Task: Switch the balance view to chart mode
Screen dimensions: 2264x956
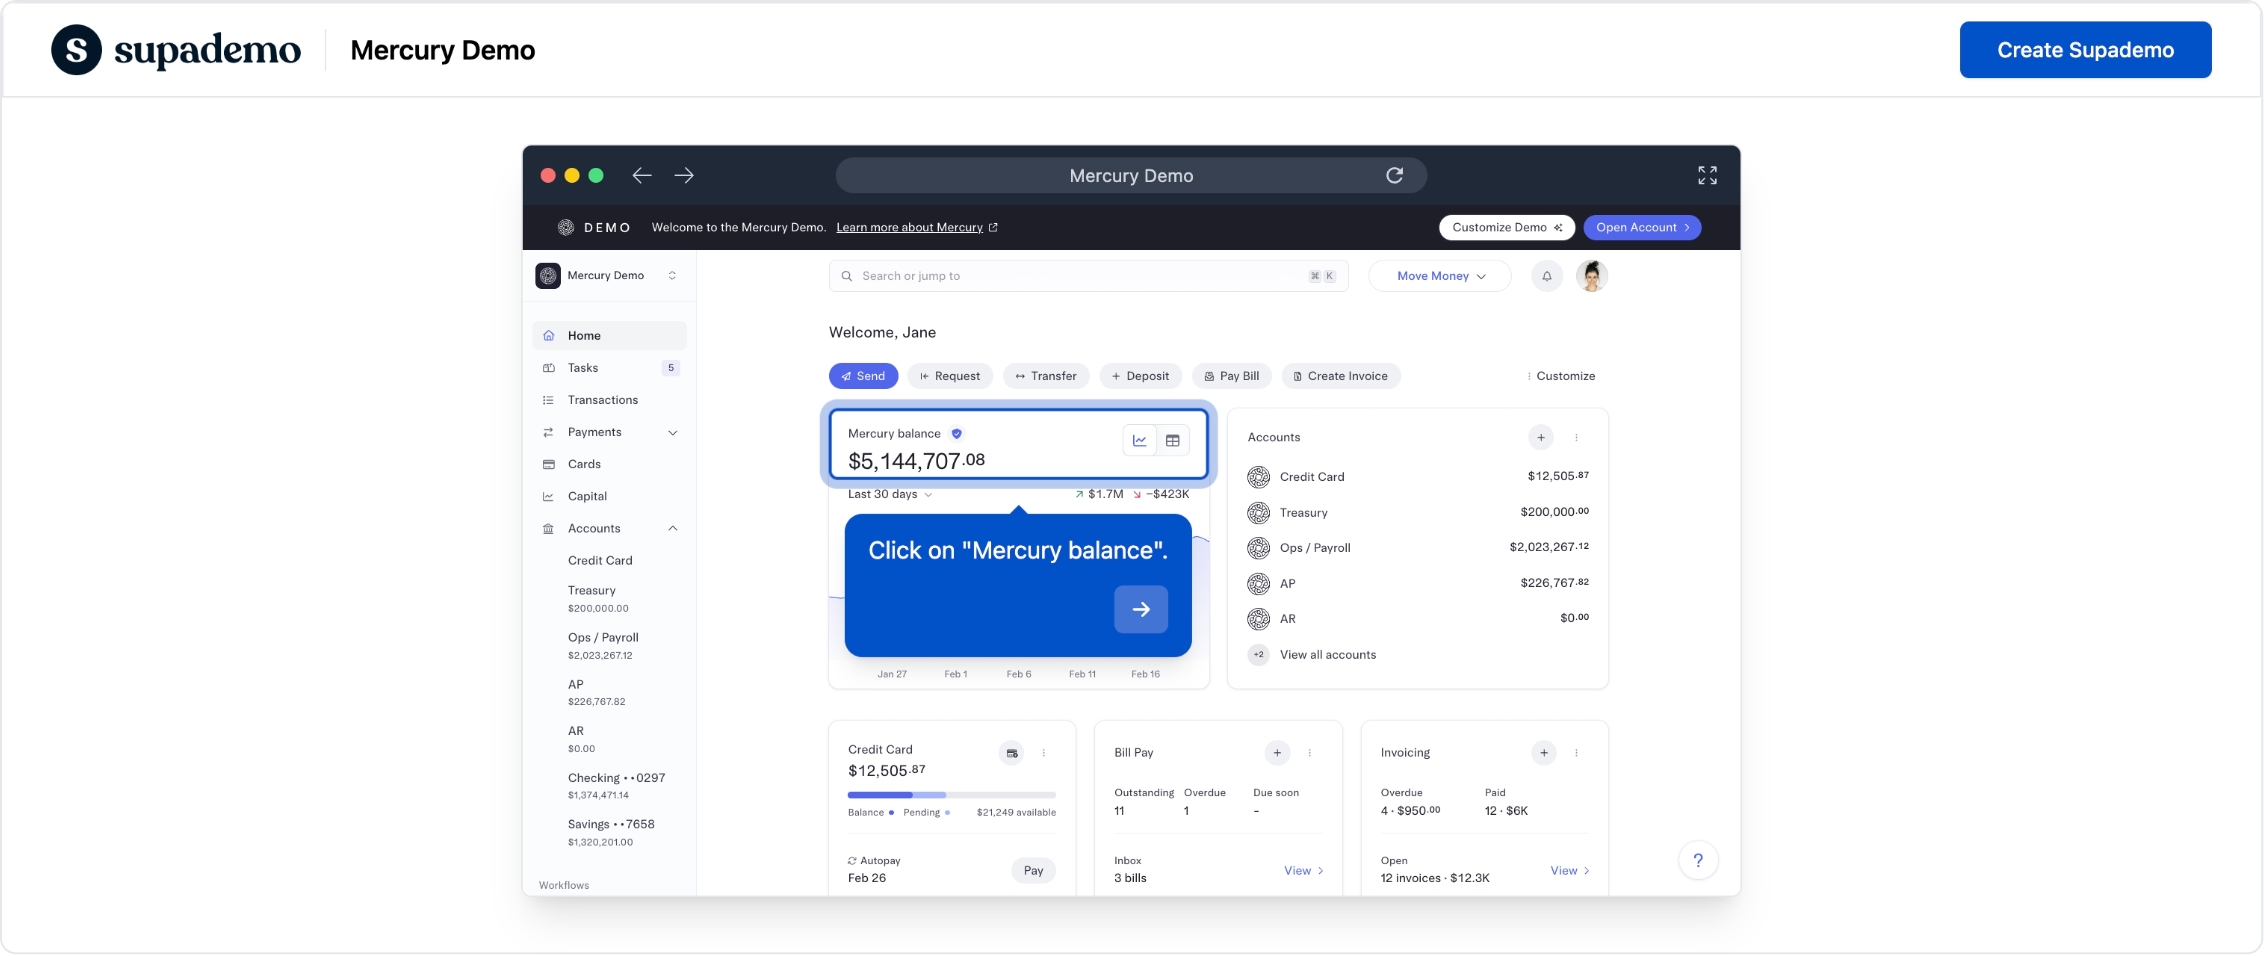Action: (1139, 441)
